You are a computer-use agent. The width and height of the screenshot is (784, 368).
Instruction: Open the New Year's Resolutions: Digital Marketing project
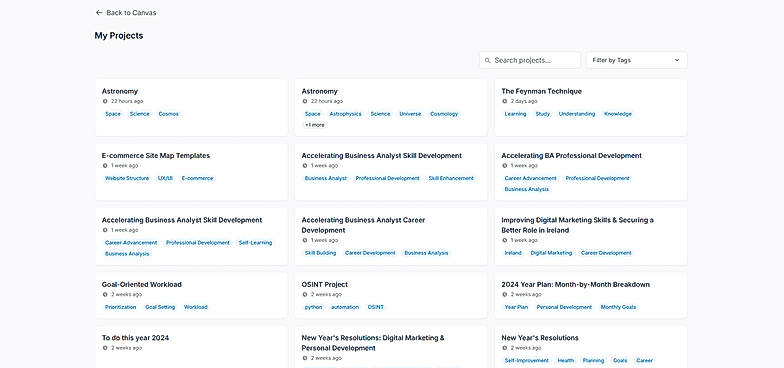coord(373,343)
